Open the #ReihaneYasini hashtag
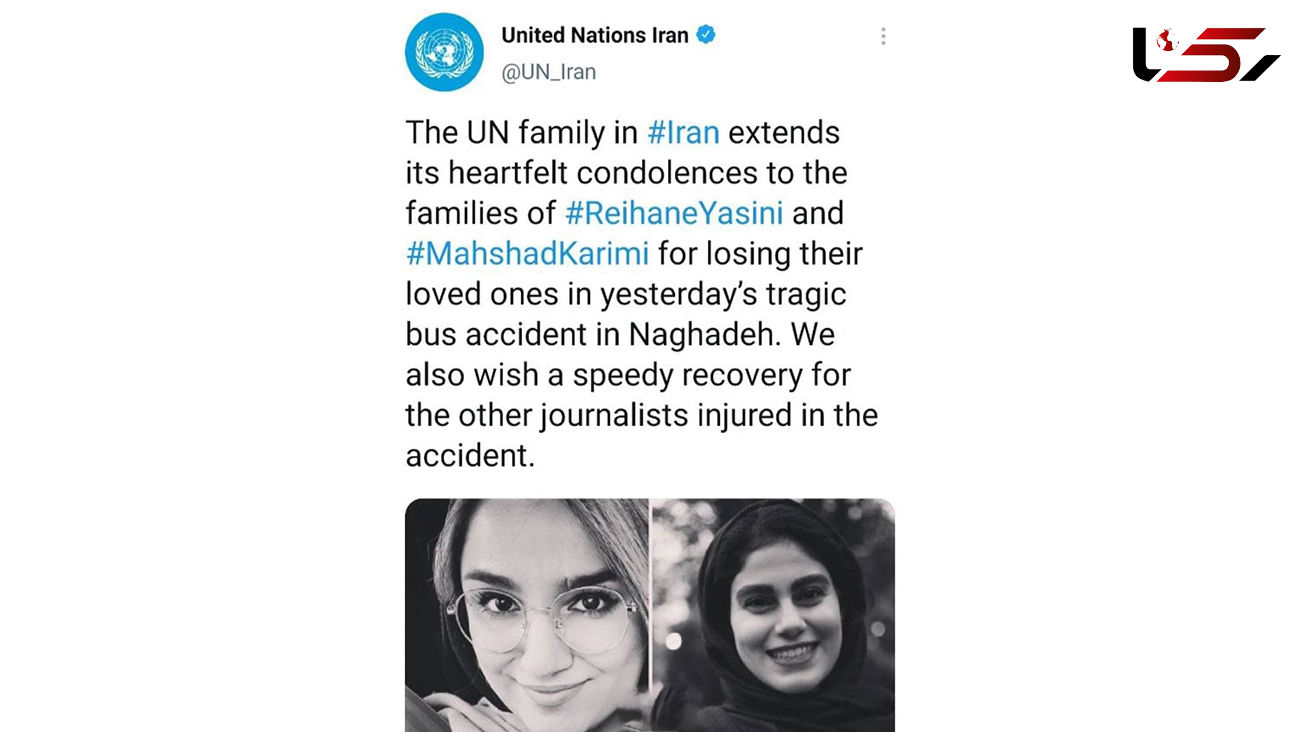 pyautogui.click(x=672, y=213)
